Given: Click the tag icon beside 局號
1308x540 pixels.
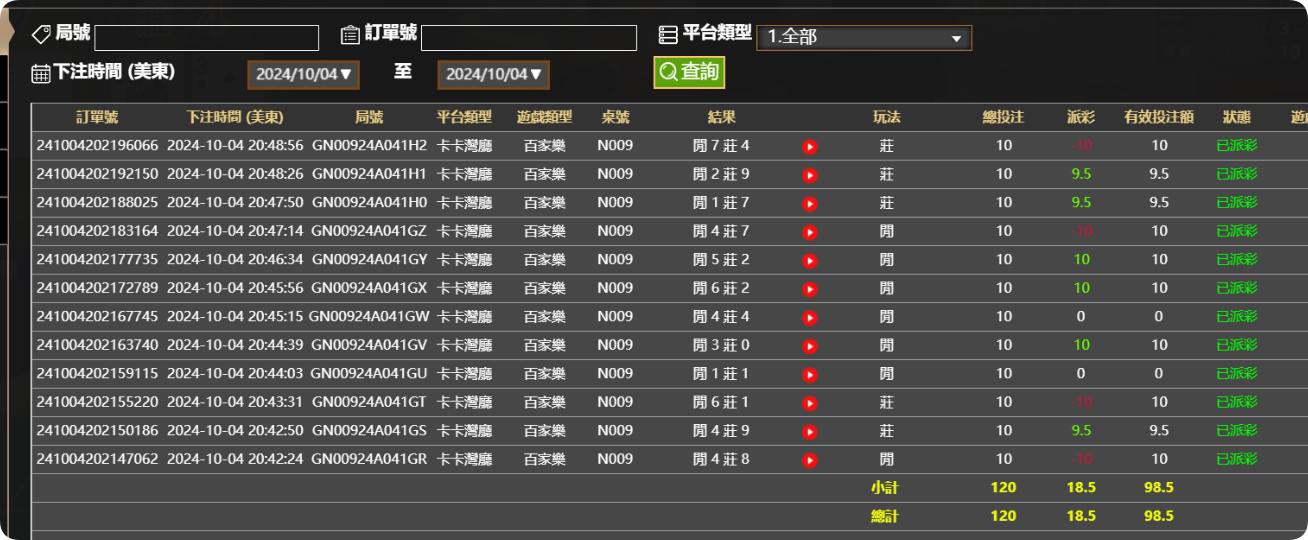Looking at the screenshot, I should (41, 34).
